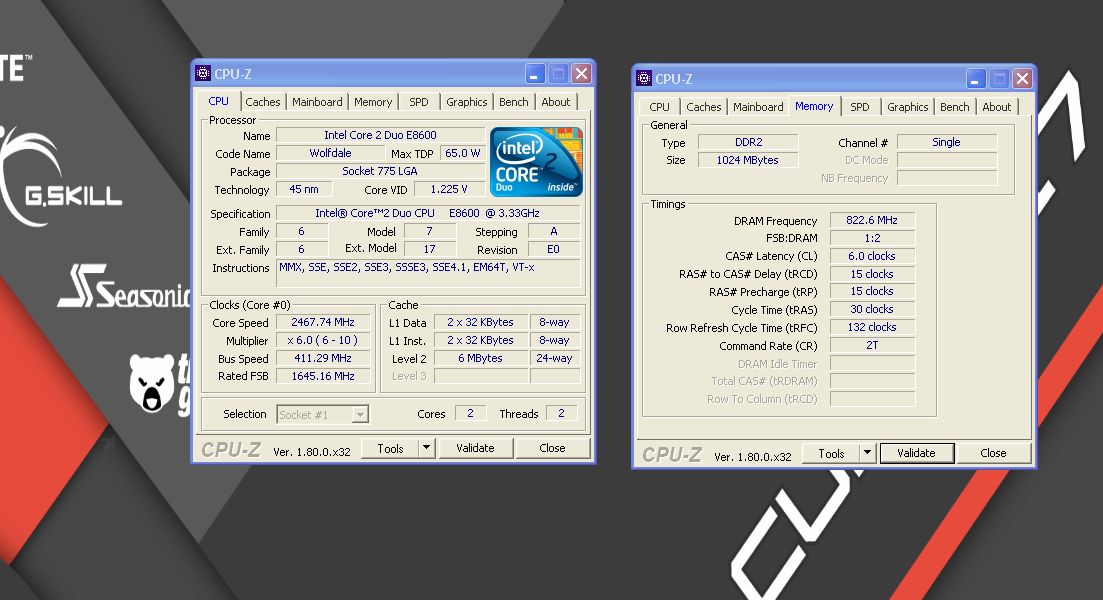The width and height of the screenshot is (1103, 600).
Task: Click CAS# Latency value 6.0 clocks
Action: [872, 256]
